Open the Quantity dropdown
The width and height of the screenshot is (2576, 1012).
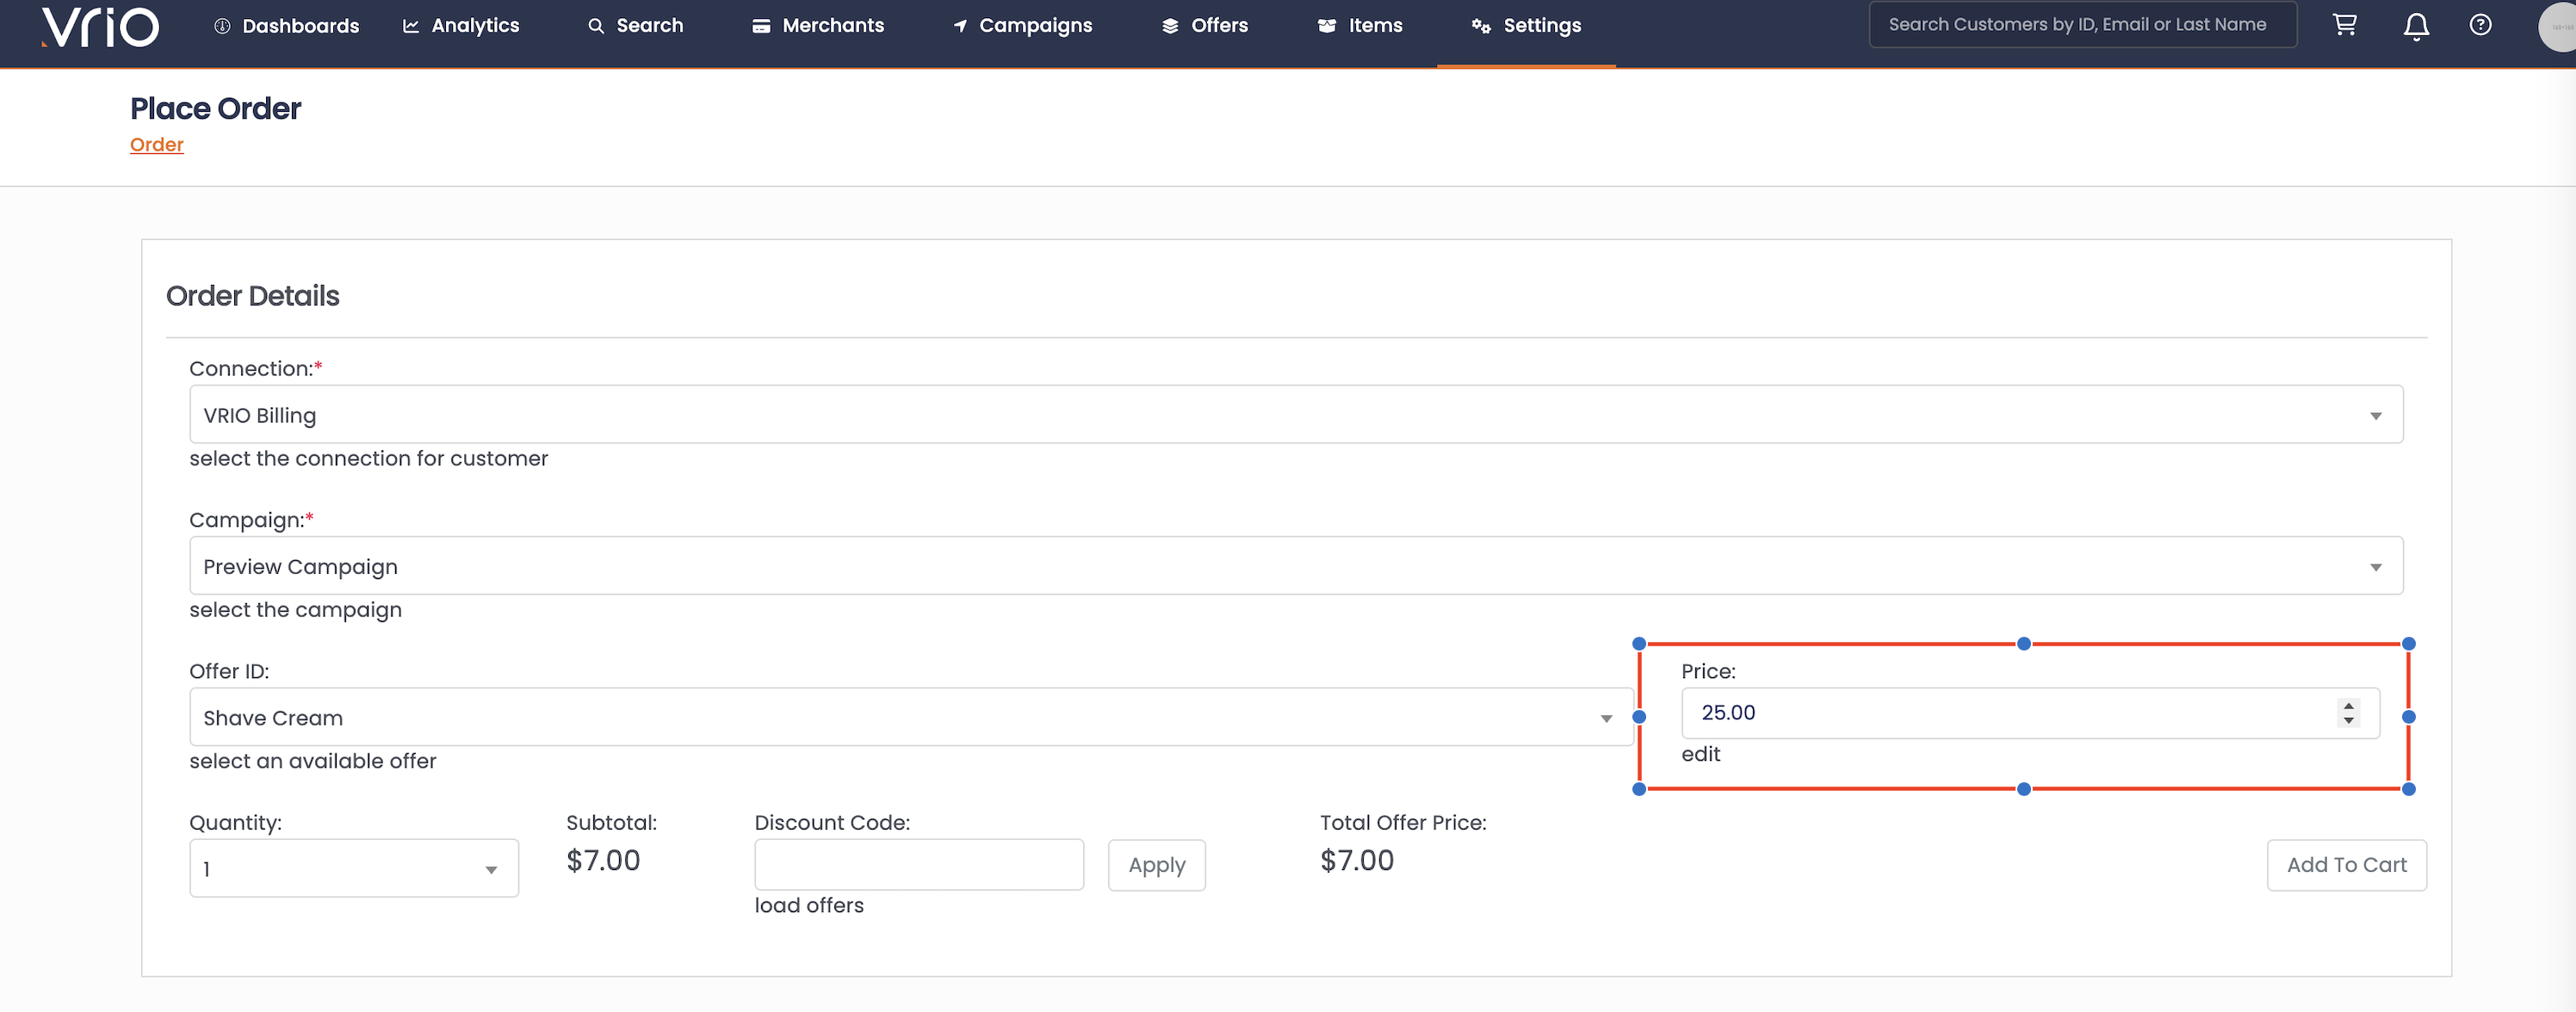coord(354,868)
